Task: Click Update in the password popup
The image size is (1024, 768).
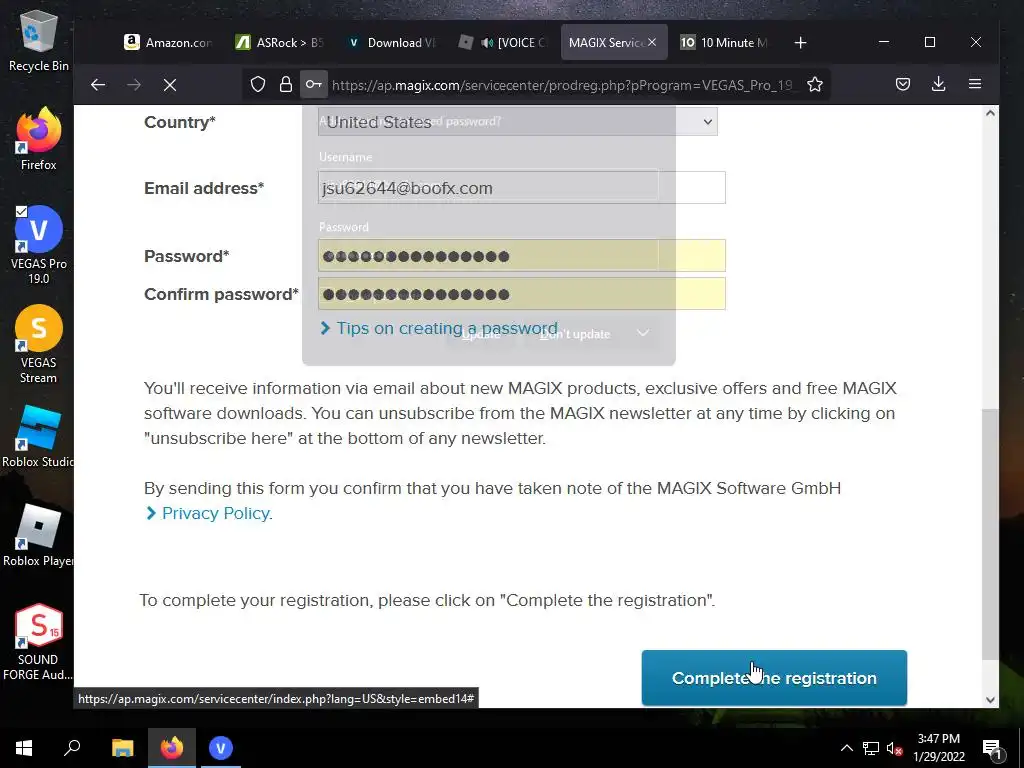Action: point(481,334)
